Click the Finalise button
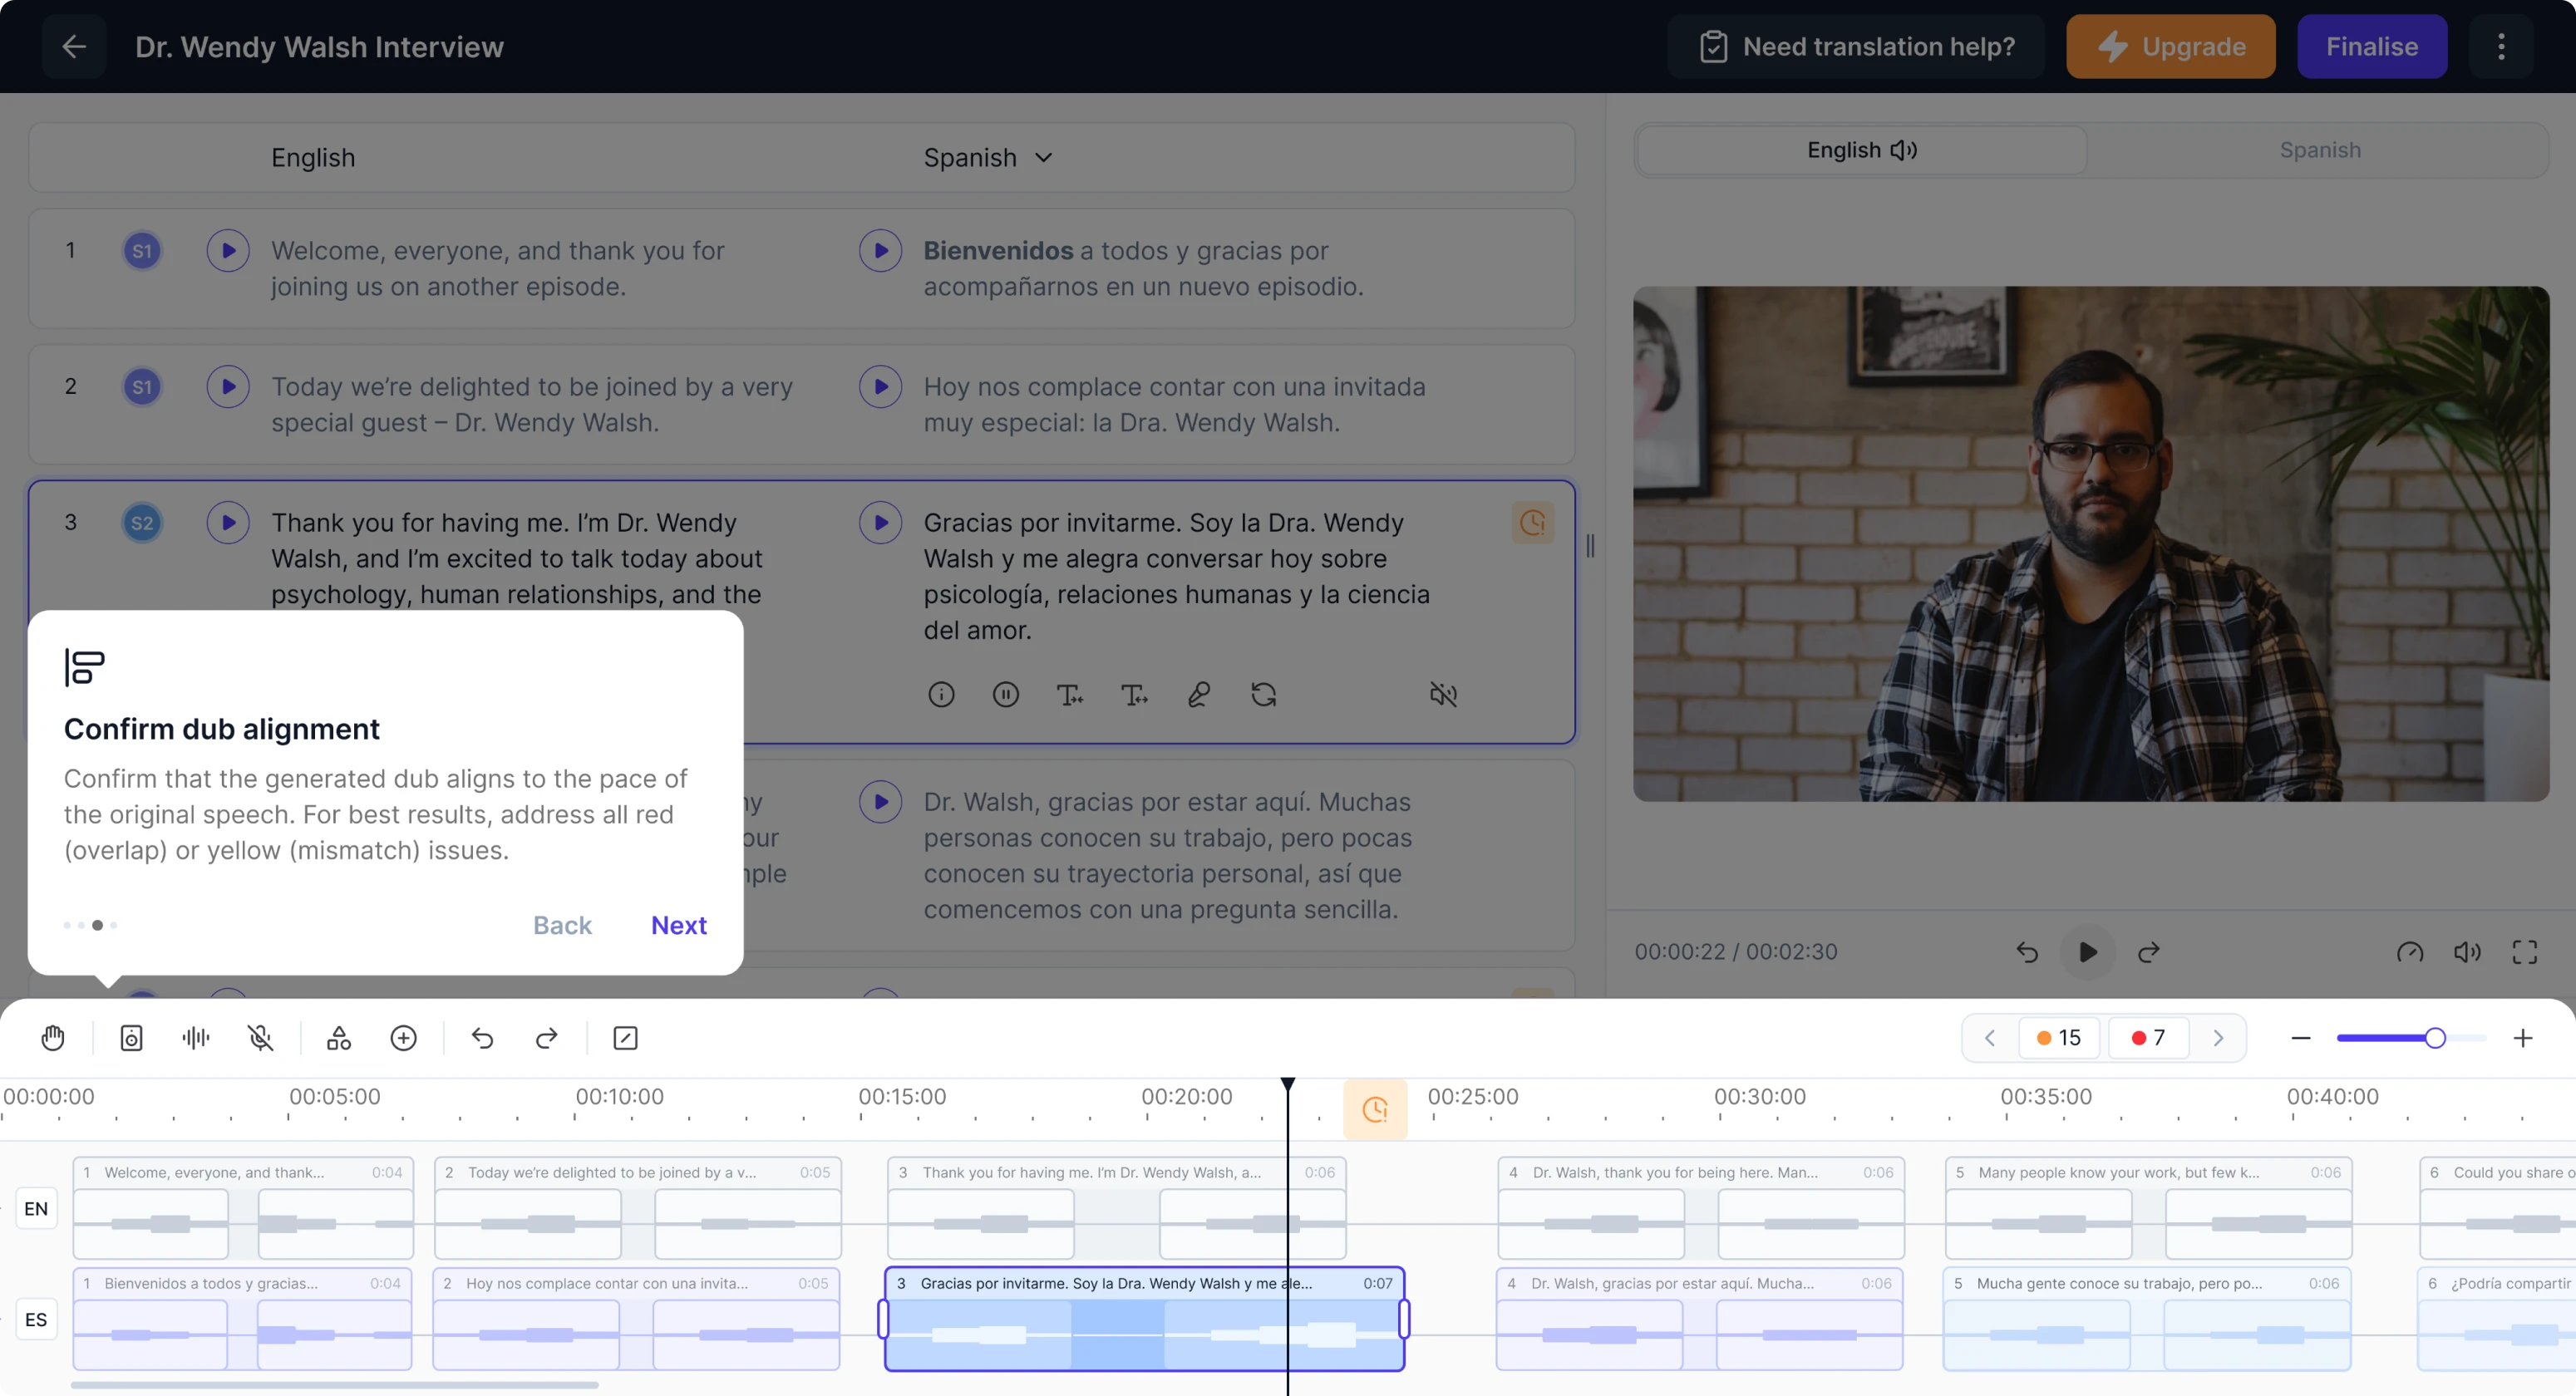 [x=2372, y=46]
